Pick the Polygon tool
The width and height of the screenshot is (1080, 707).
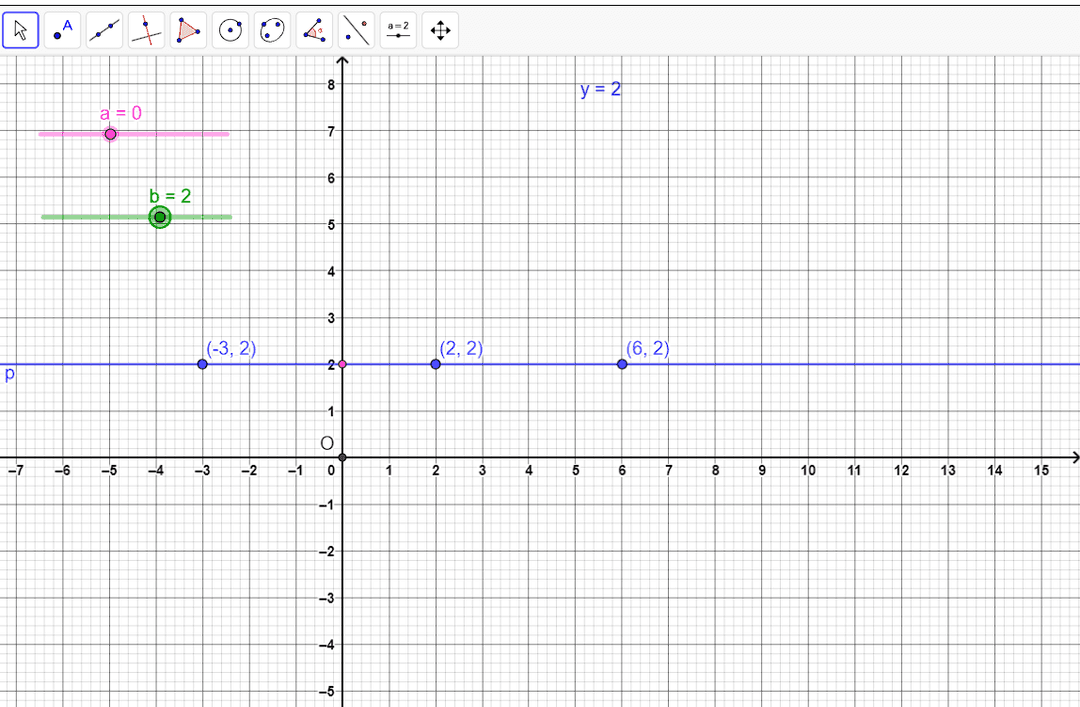point(188,31)
